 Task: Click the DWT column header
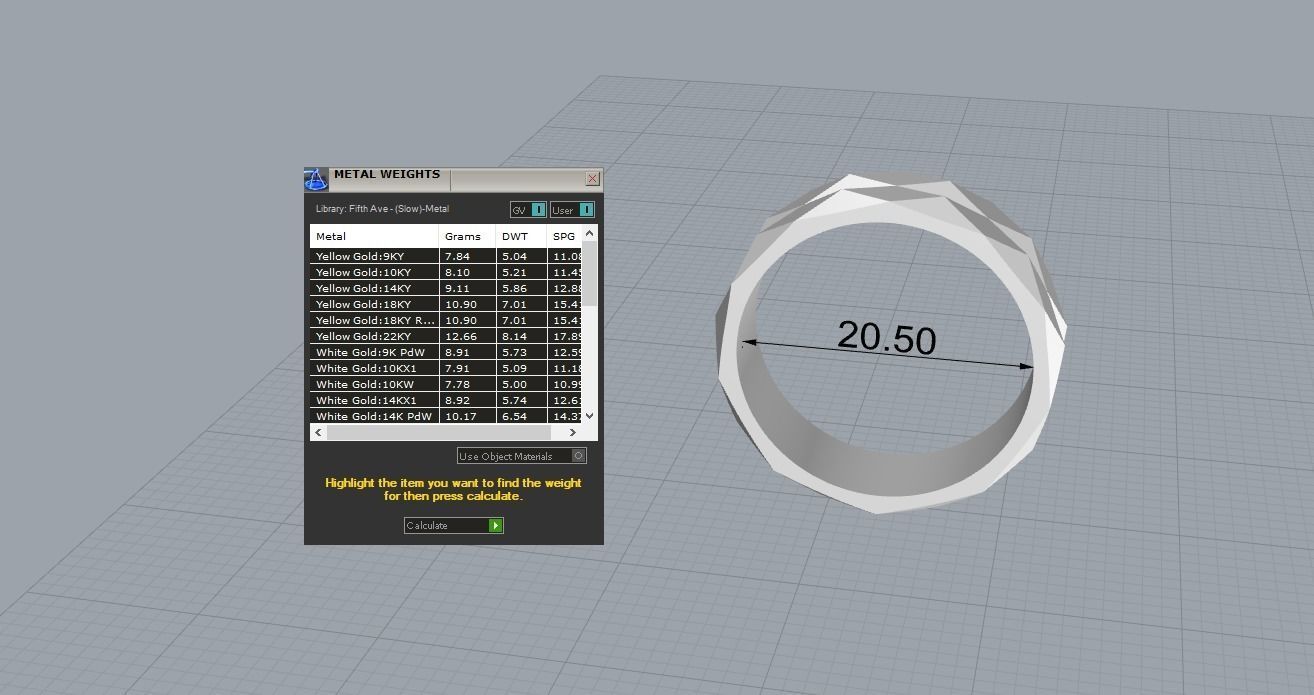[x=521, y=236]
